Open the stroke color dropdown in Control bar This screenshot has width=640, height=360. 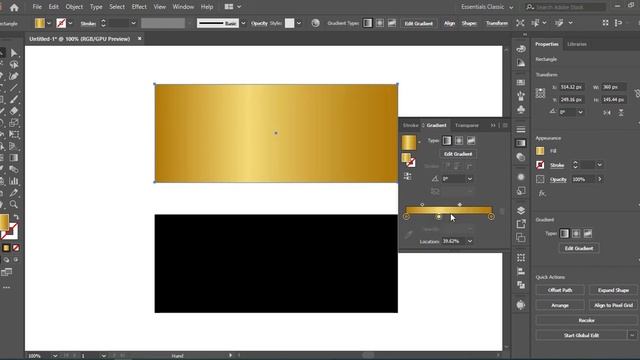pyautogui.click(x=70, y=23)
